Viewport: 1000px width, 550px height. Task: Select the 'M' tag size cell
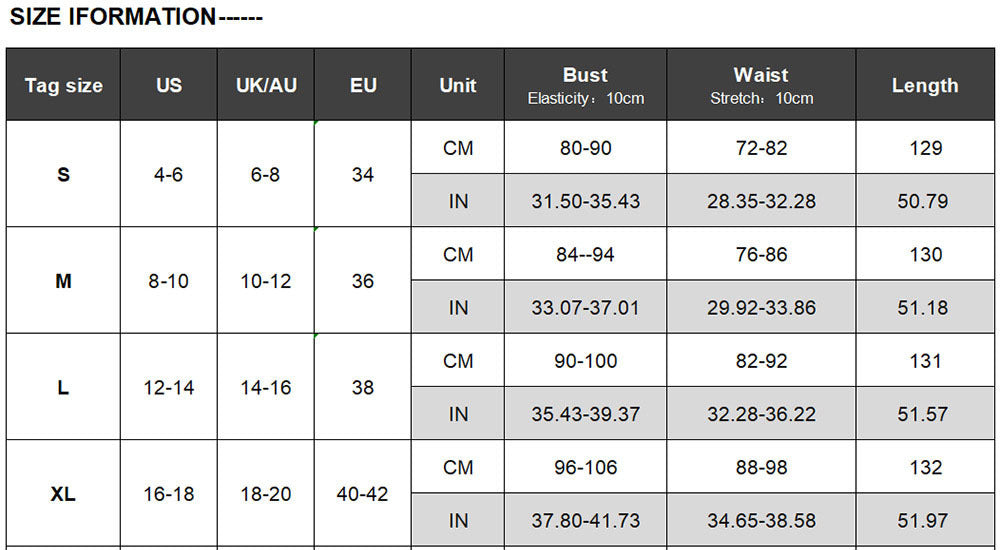(x=63, y=281)
